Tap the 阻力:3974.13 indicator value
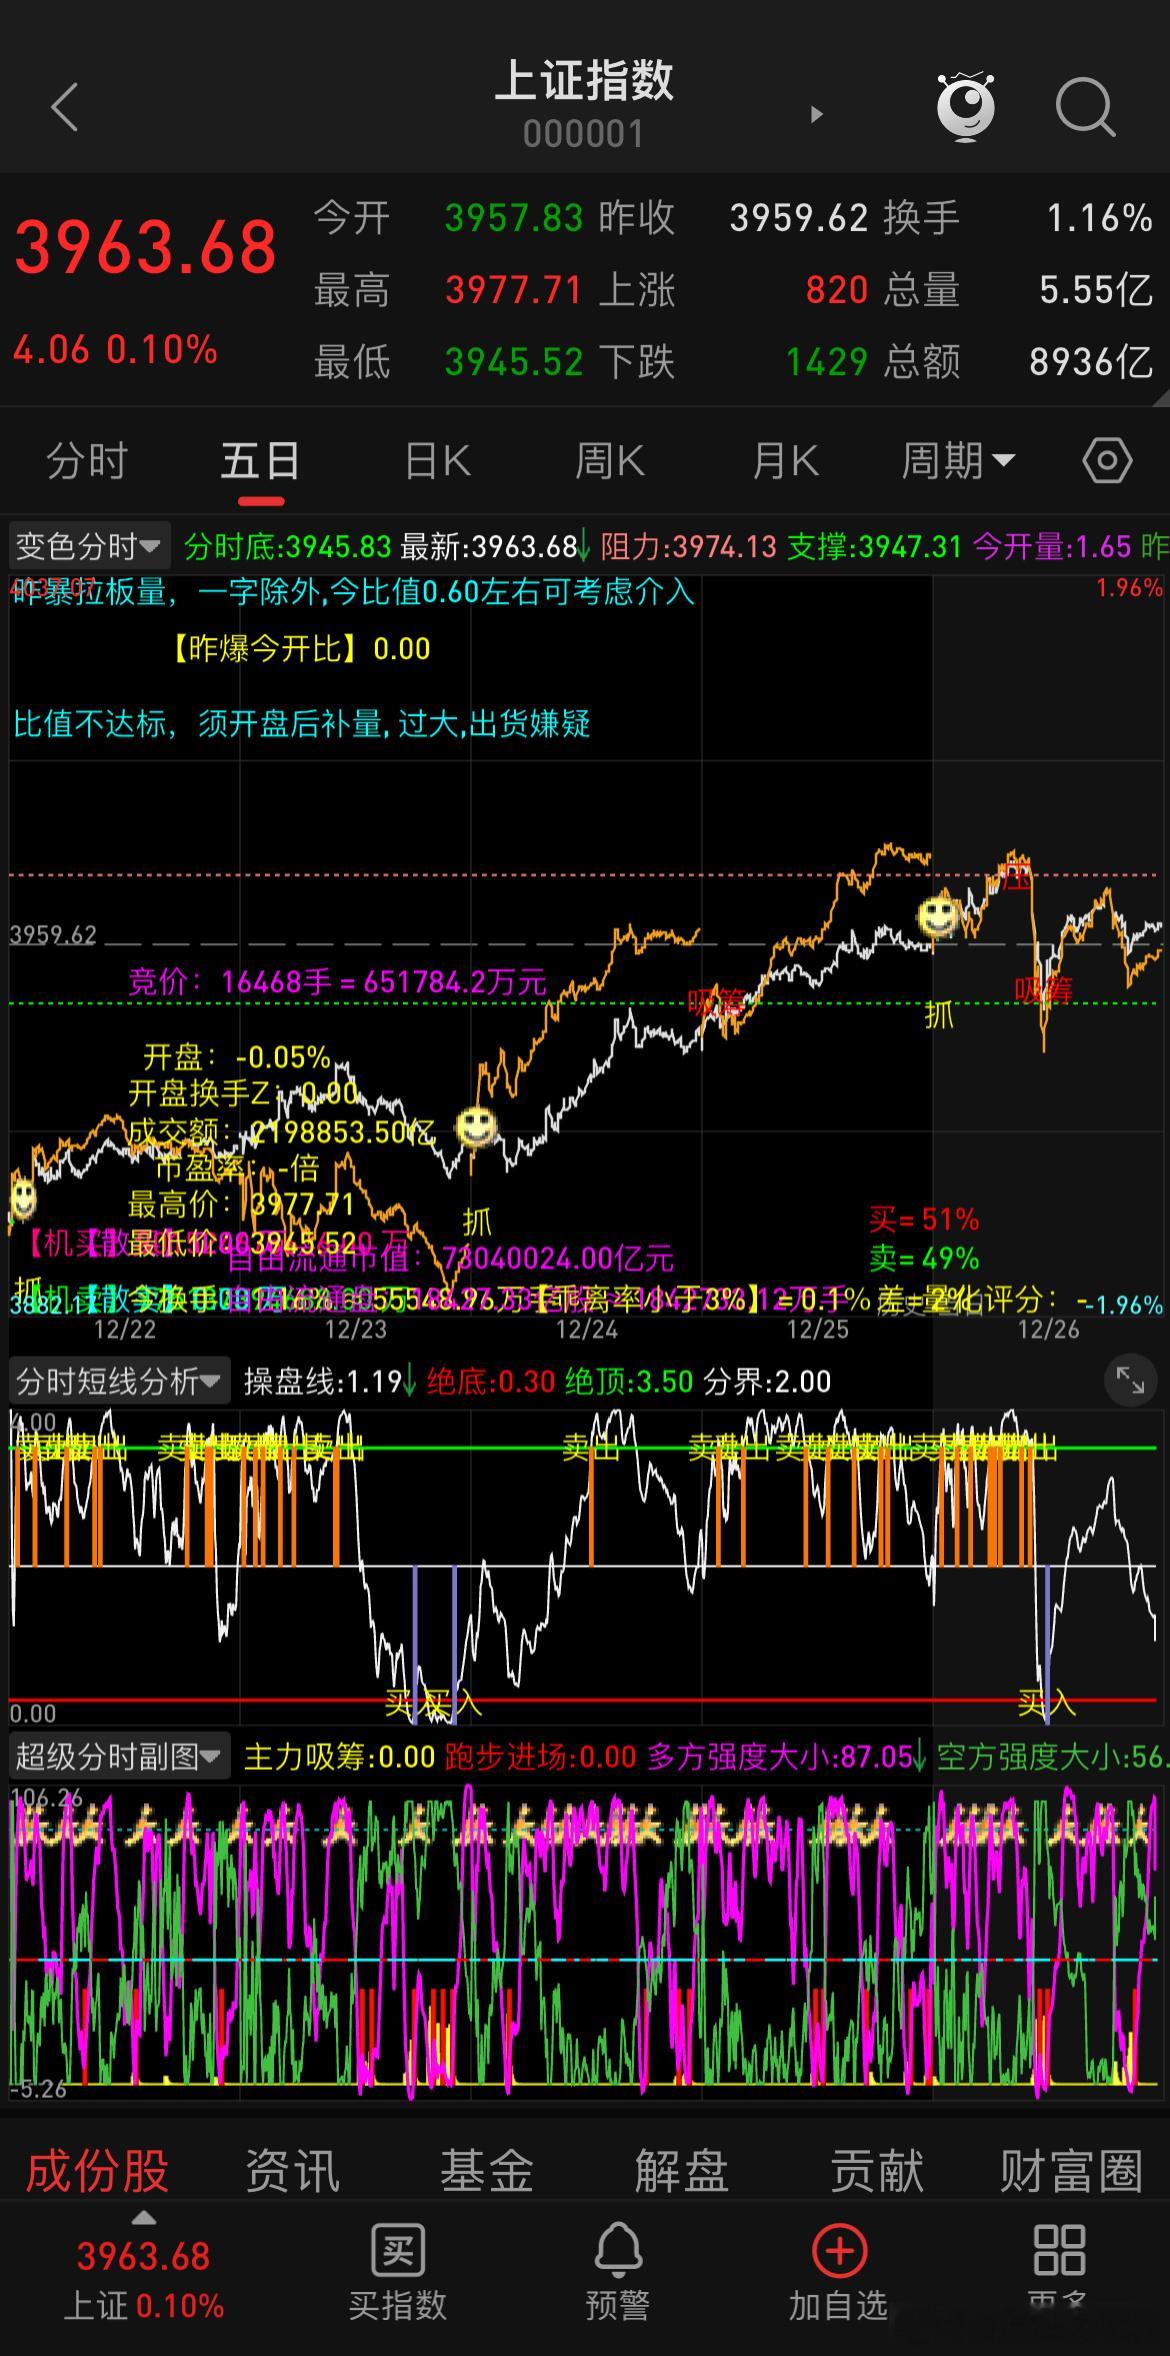The image size is (1170, 2356). click(689, 546)
